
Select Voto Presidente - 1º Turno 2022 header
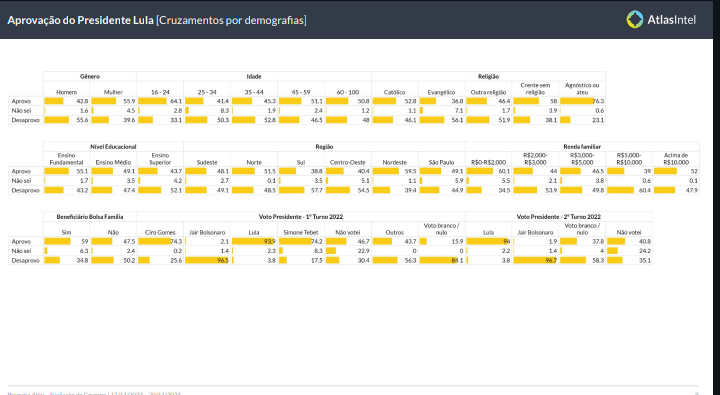click(301, 216)
